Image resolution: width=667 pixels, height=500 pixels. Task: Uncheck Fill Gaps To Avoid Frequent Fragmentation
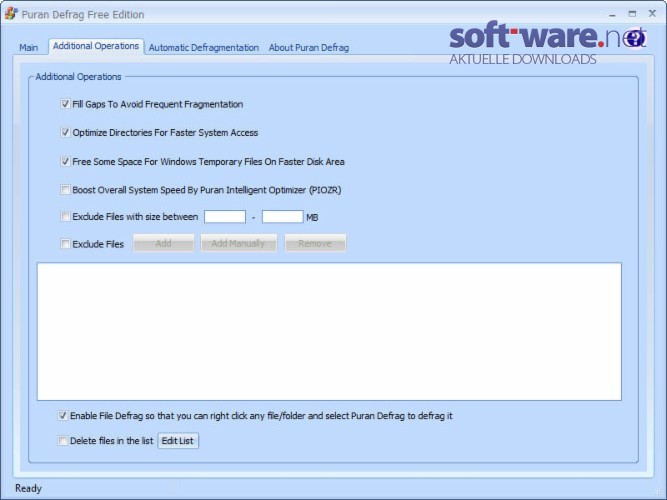coord(65,104)
